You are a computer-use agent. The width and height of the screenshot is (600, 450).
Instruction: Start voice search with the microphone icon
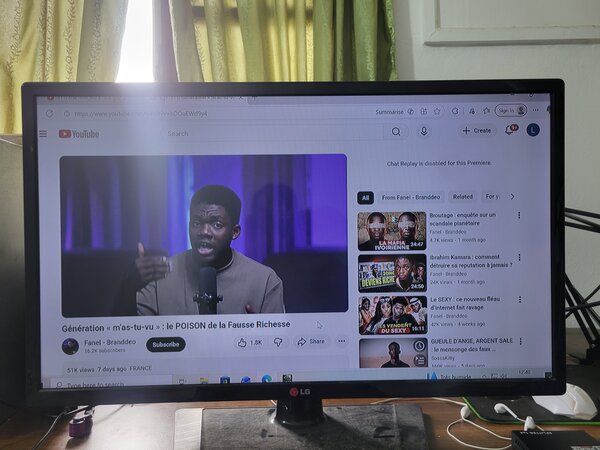click(x=424, y=131)
